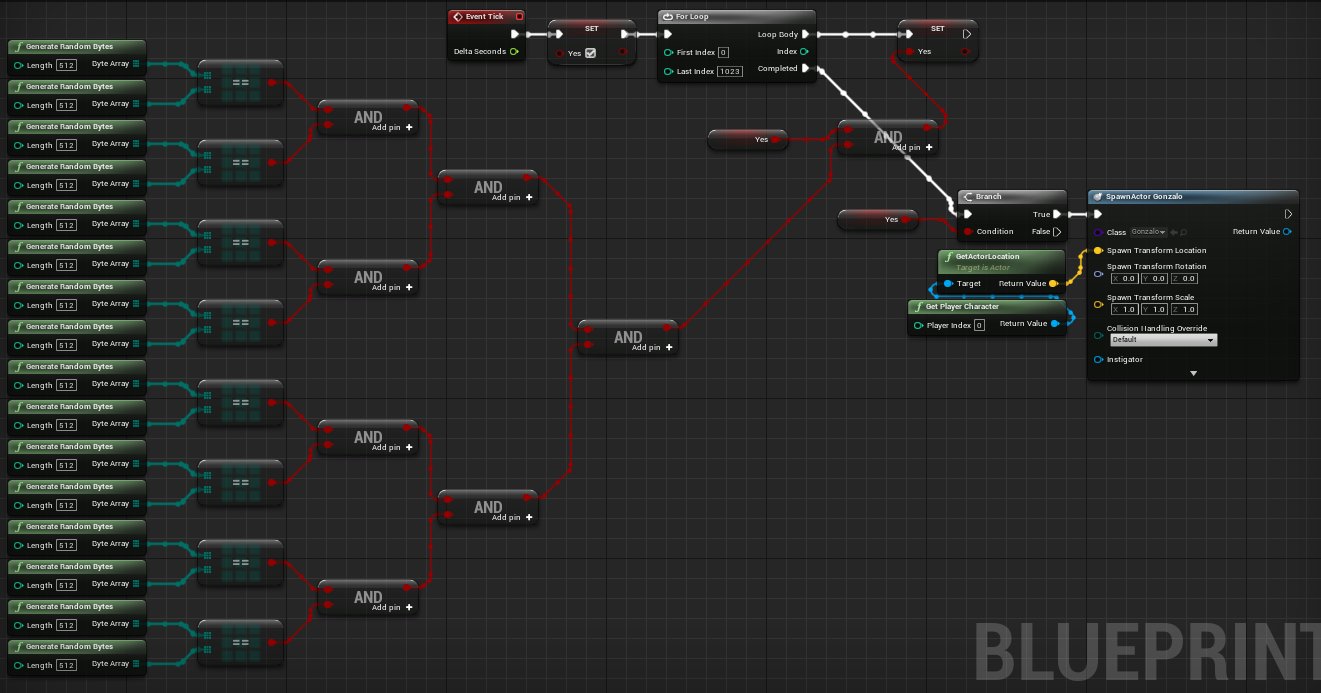Select the SpawnActor Gonzalo node header

pyautogui.click(x=1193, y=197)
